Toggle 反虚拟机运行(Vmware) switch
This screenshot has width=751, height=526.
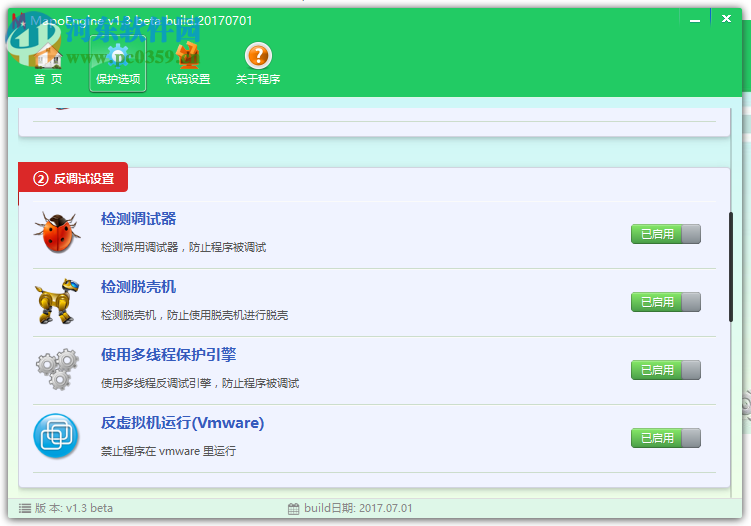pos(666,438)
